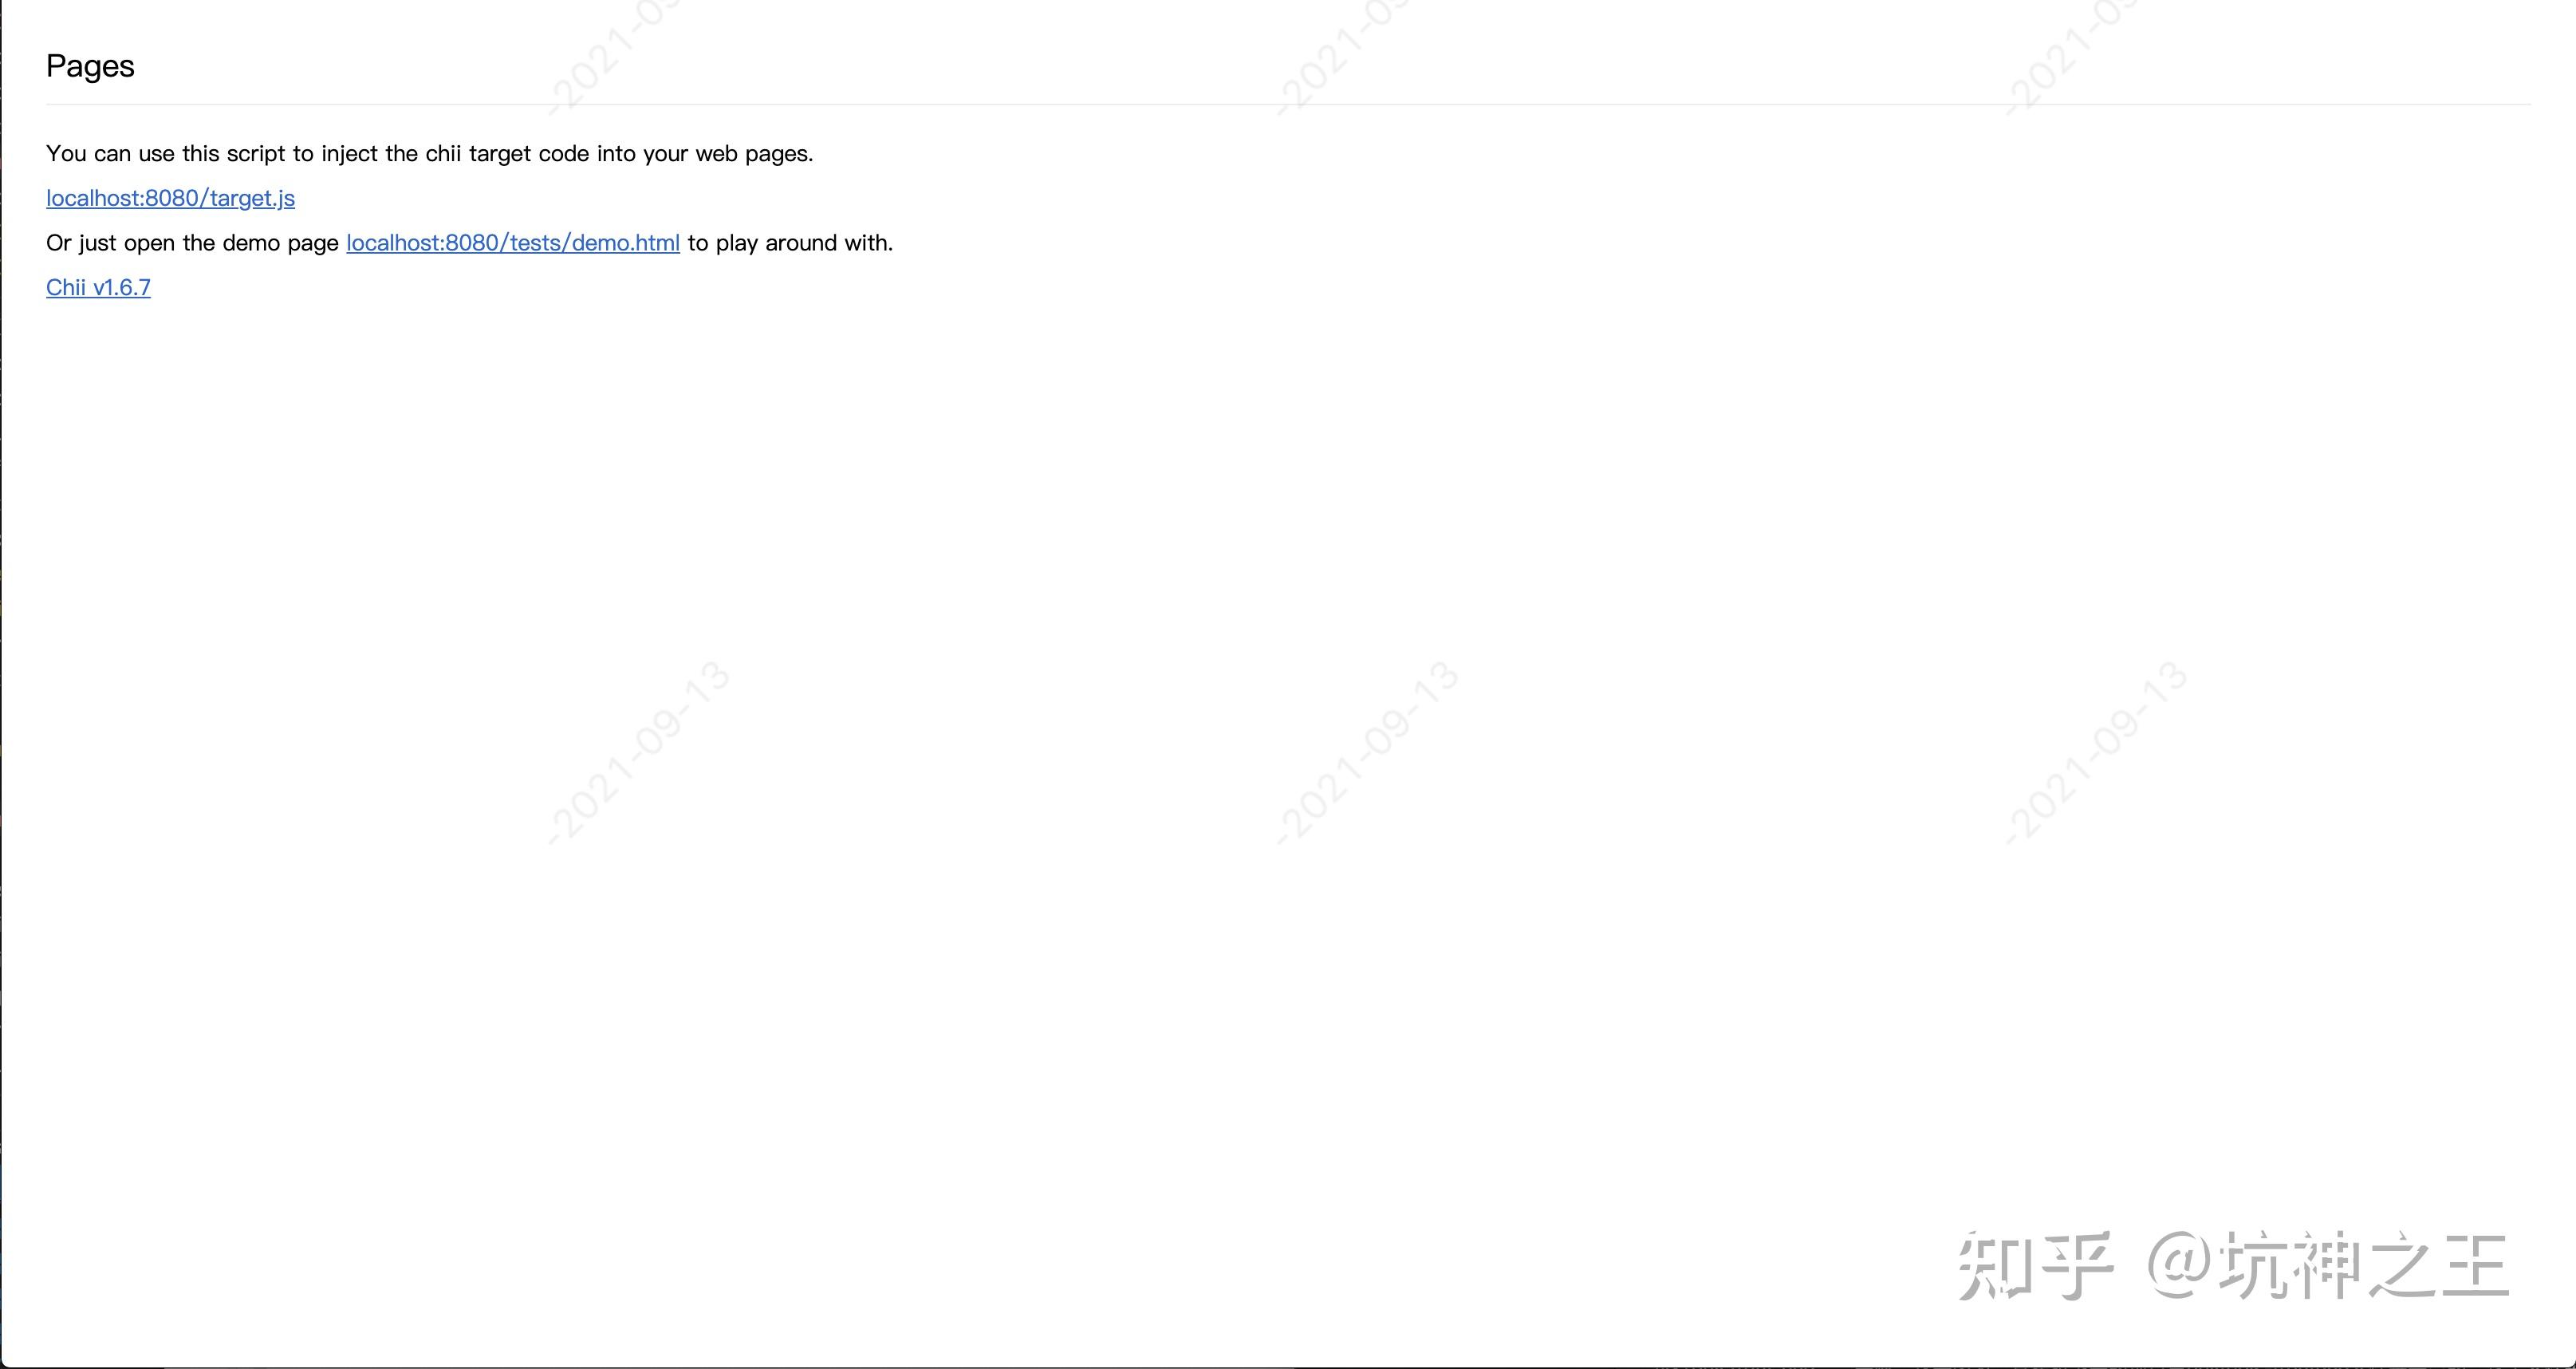Open the localhost:8080/tests/demo.html demo link
Screen dimensions: 2576x1369
(512, 243)
